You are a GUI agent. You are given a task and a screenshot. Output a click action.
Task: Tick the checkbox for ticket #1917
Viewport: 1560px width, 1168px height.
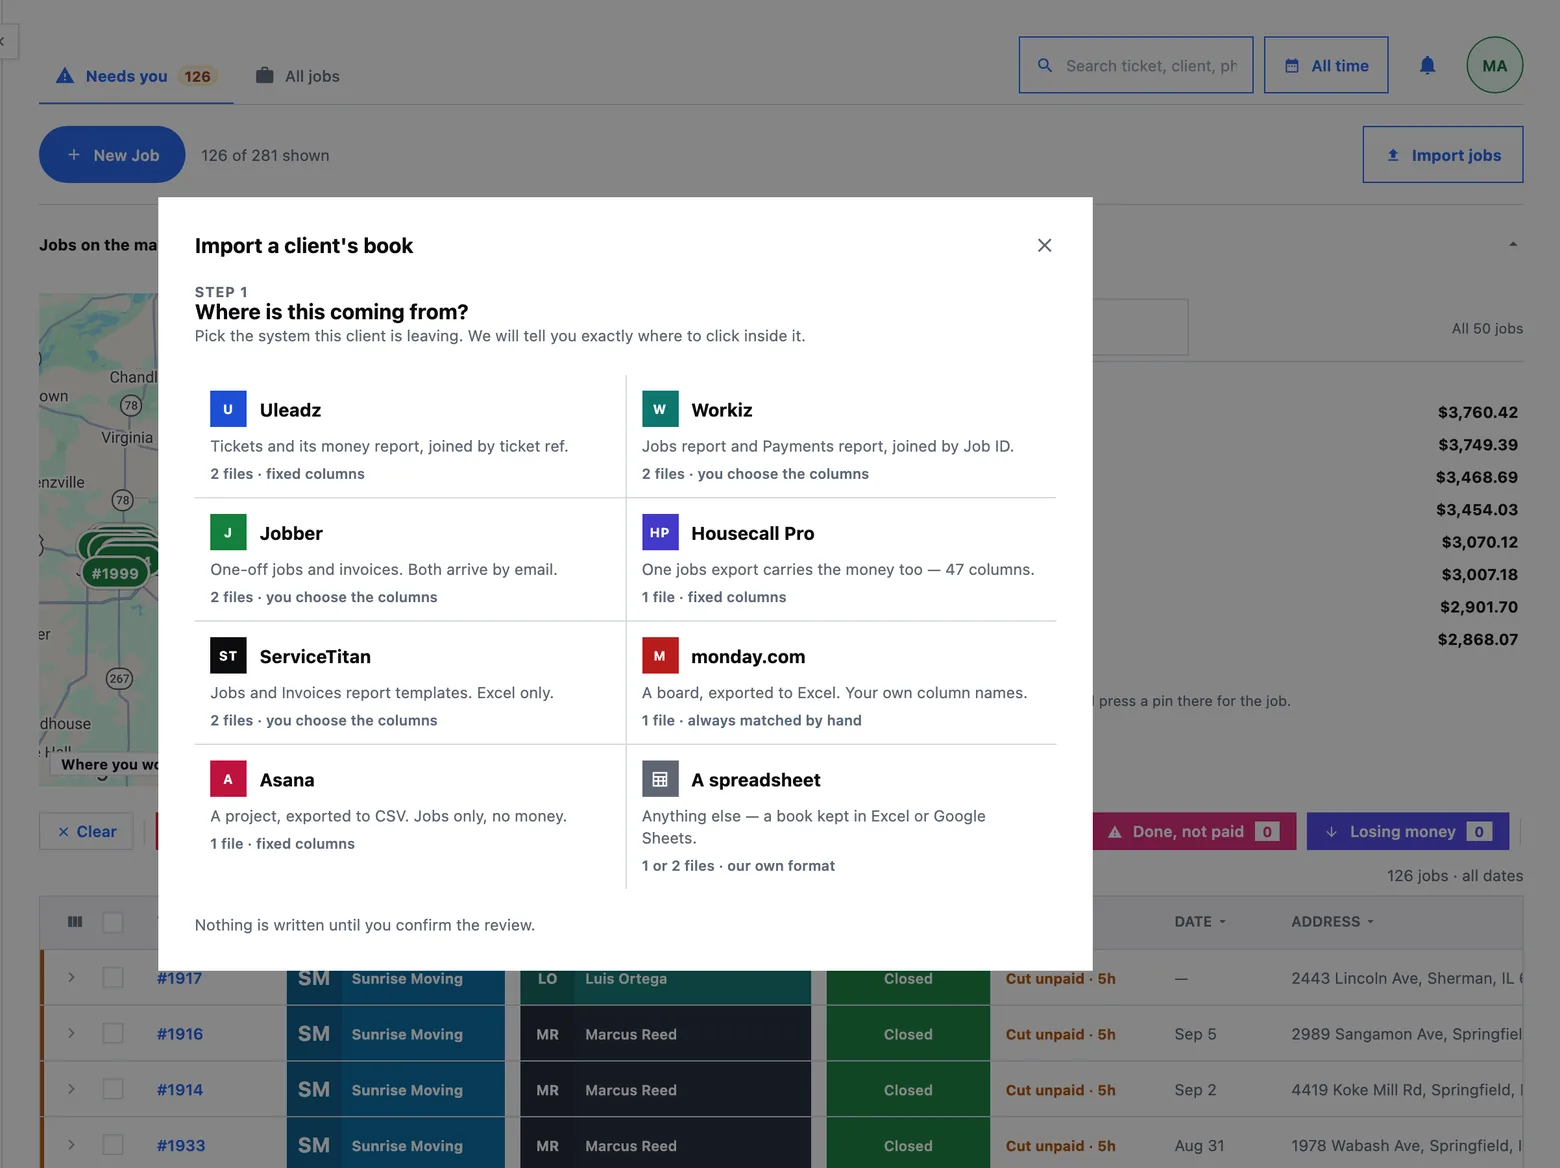tap(113, 977)
